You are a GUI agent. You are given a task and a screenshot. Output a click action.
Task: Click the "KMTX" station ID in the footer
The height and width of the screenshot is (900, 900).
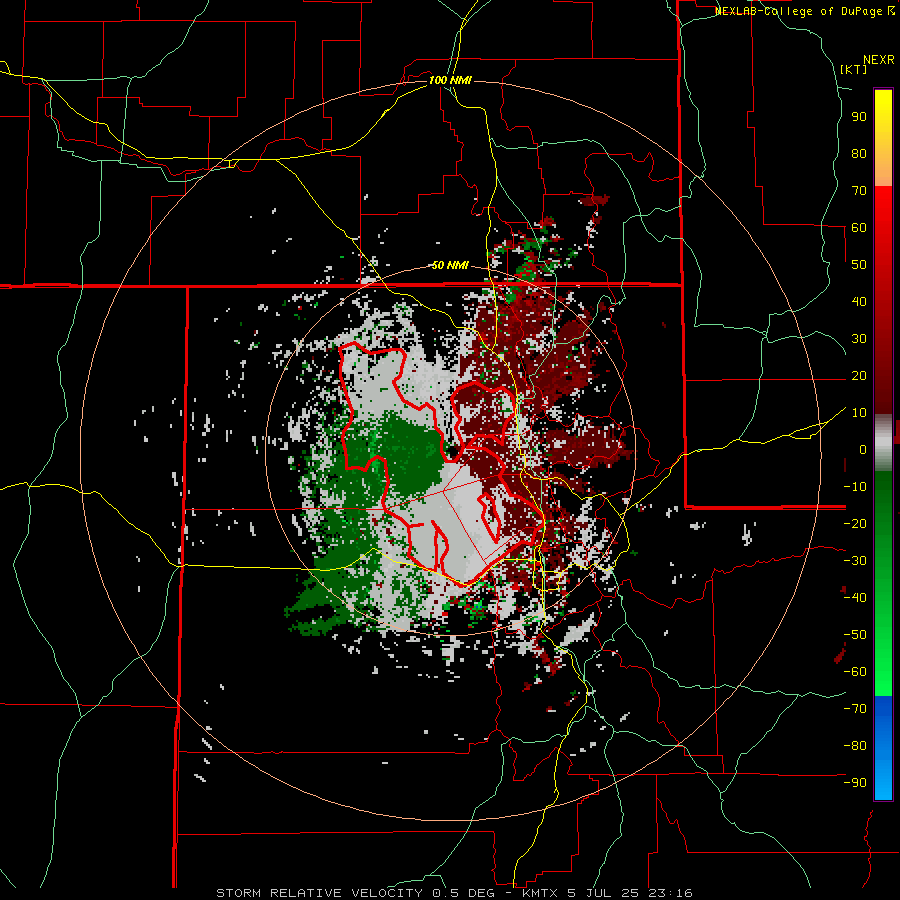coord(540,893)
